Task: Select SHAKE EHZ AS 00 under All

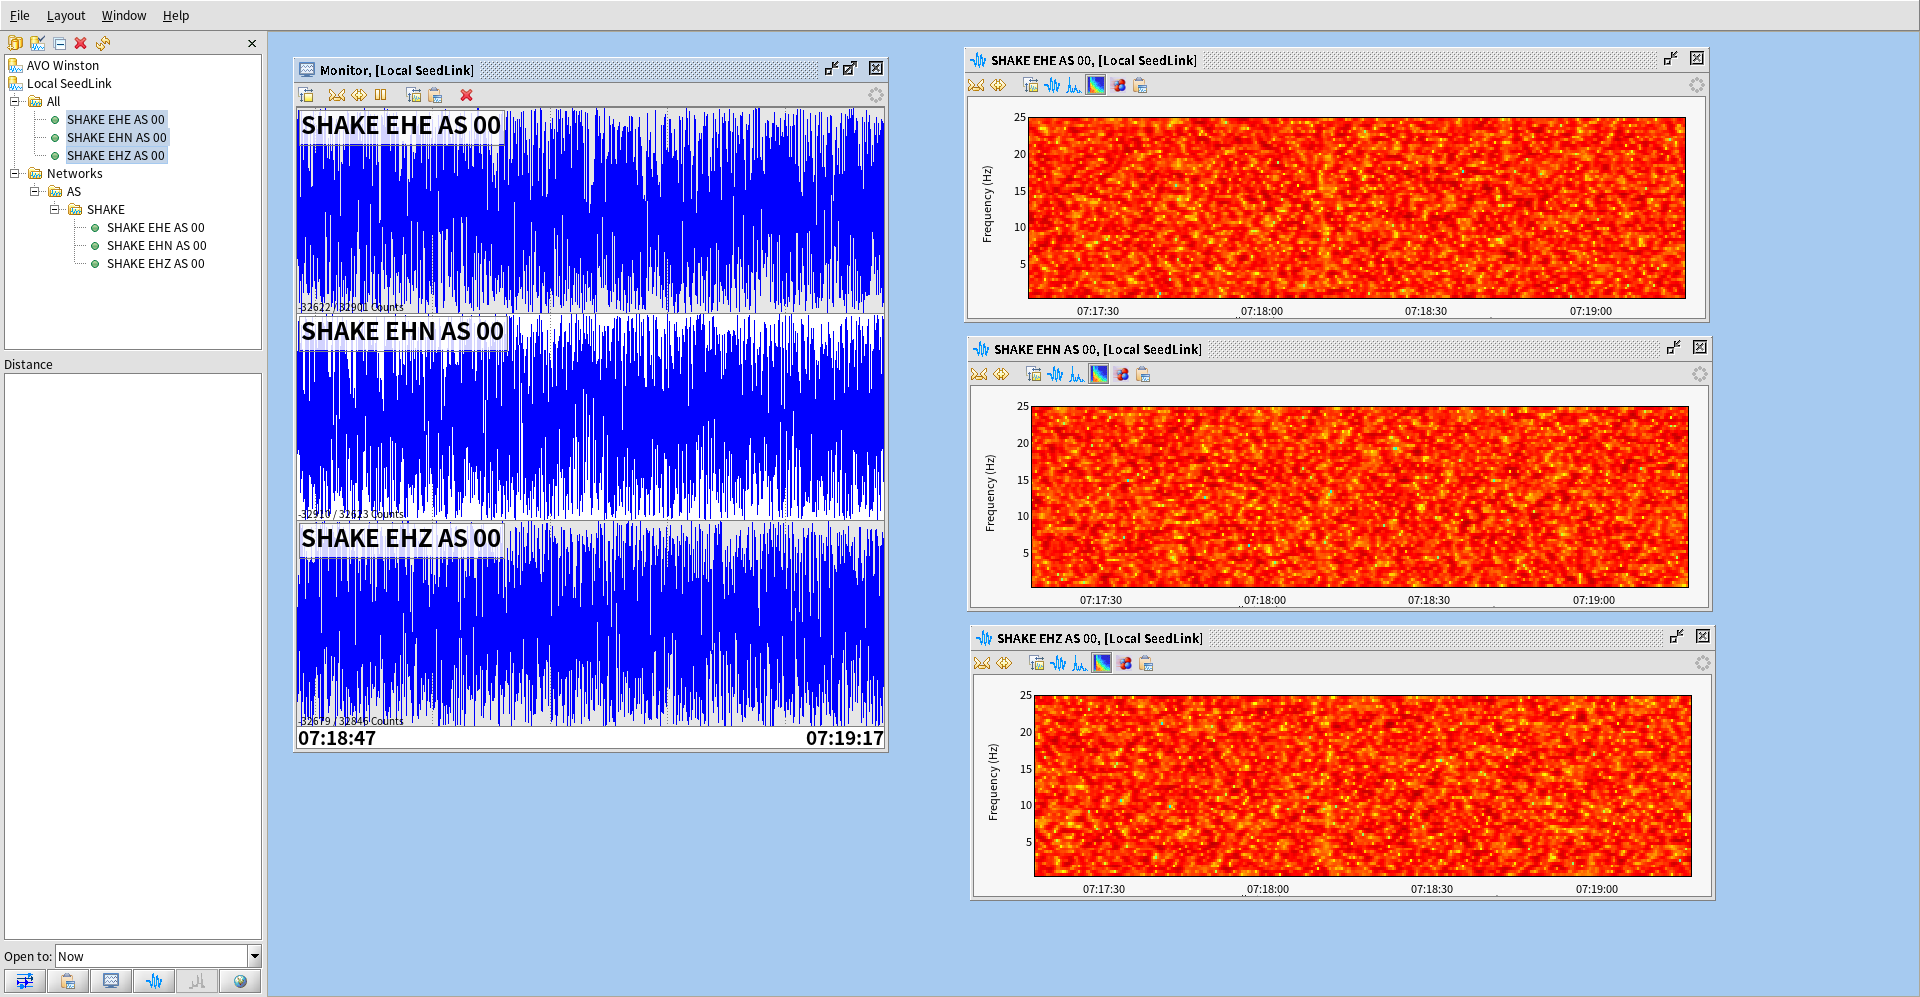Action: click(x=116, y=155)
